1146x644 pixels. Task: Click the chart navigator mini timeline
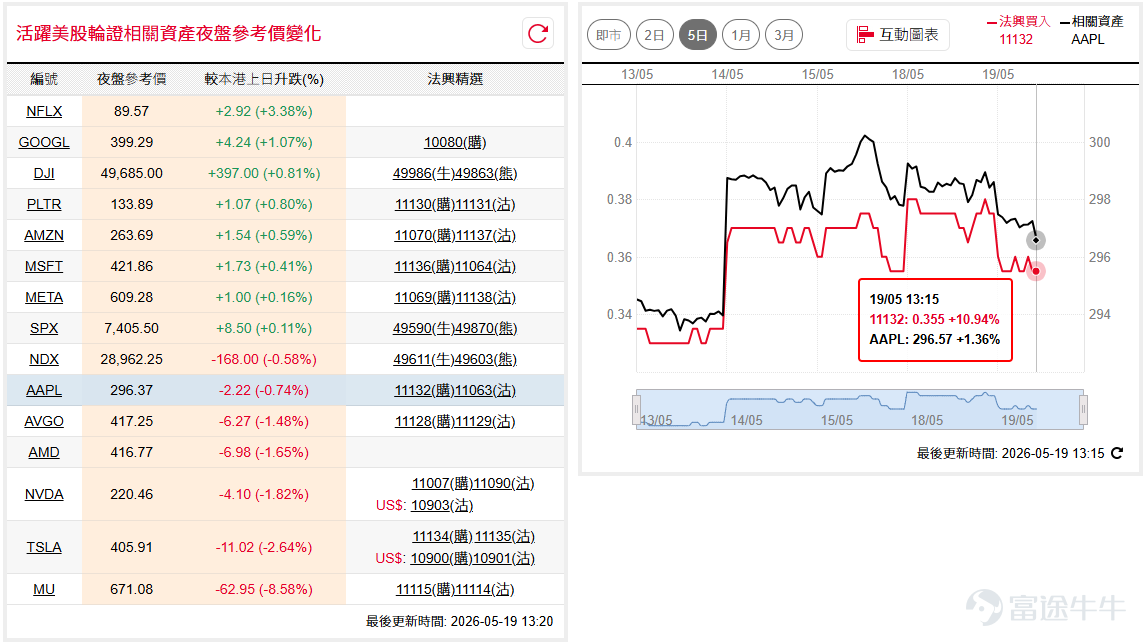pyautogui.click(x=860, y=409)
